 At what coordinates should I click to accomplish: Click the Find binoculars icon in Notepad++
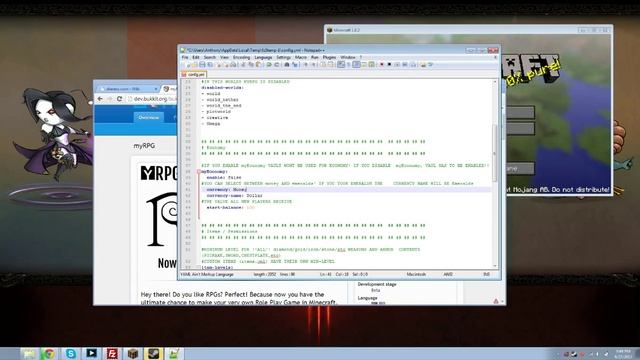pos(287,64)
